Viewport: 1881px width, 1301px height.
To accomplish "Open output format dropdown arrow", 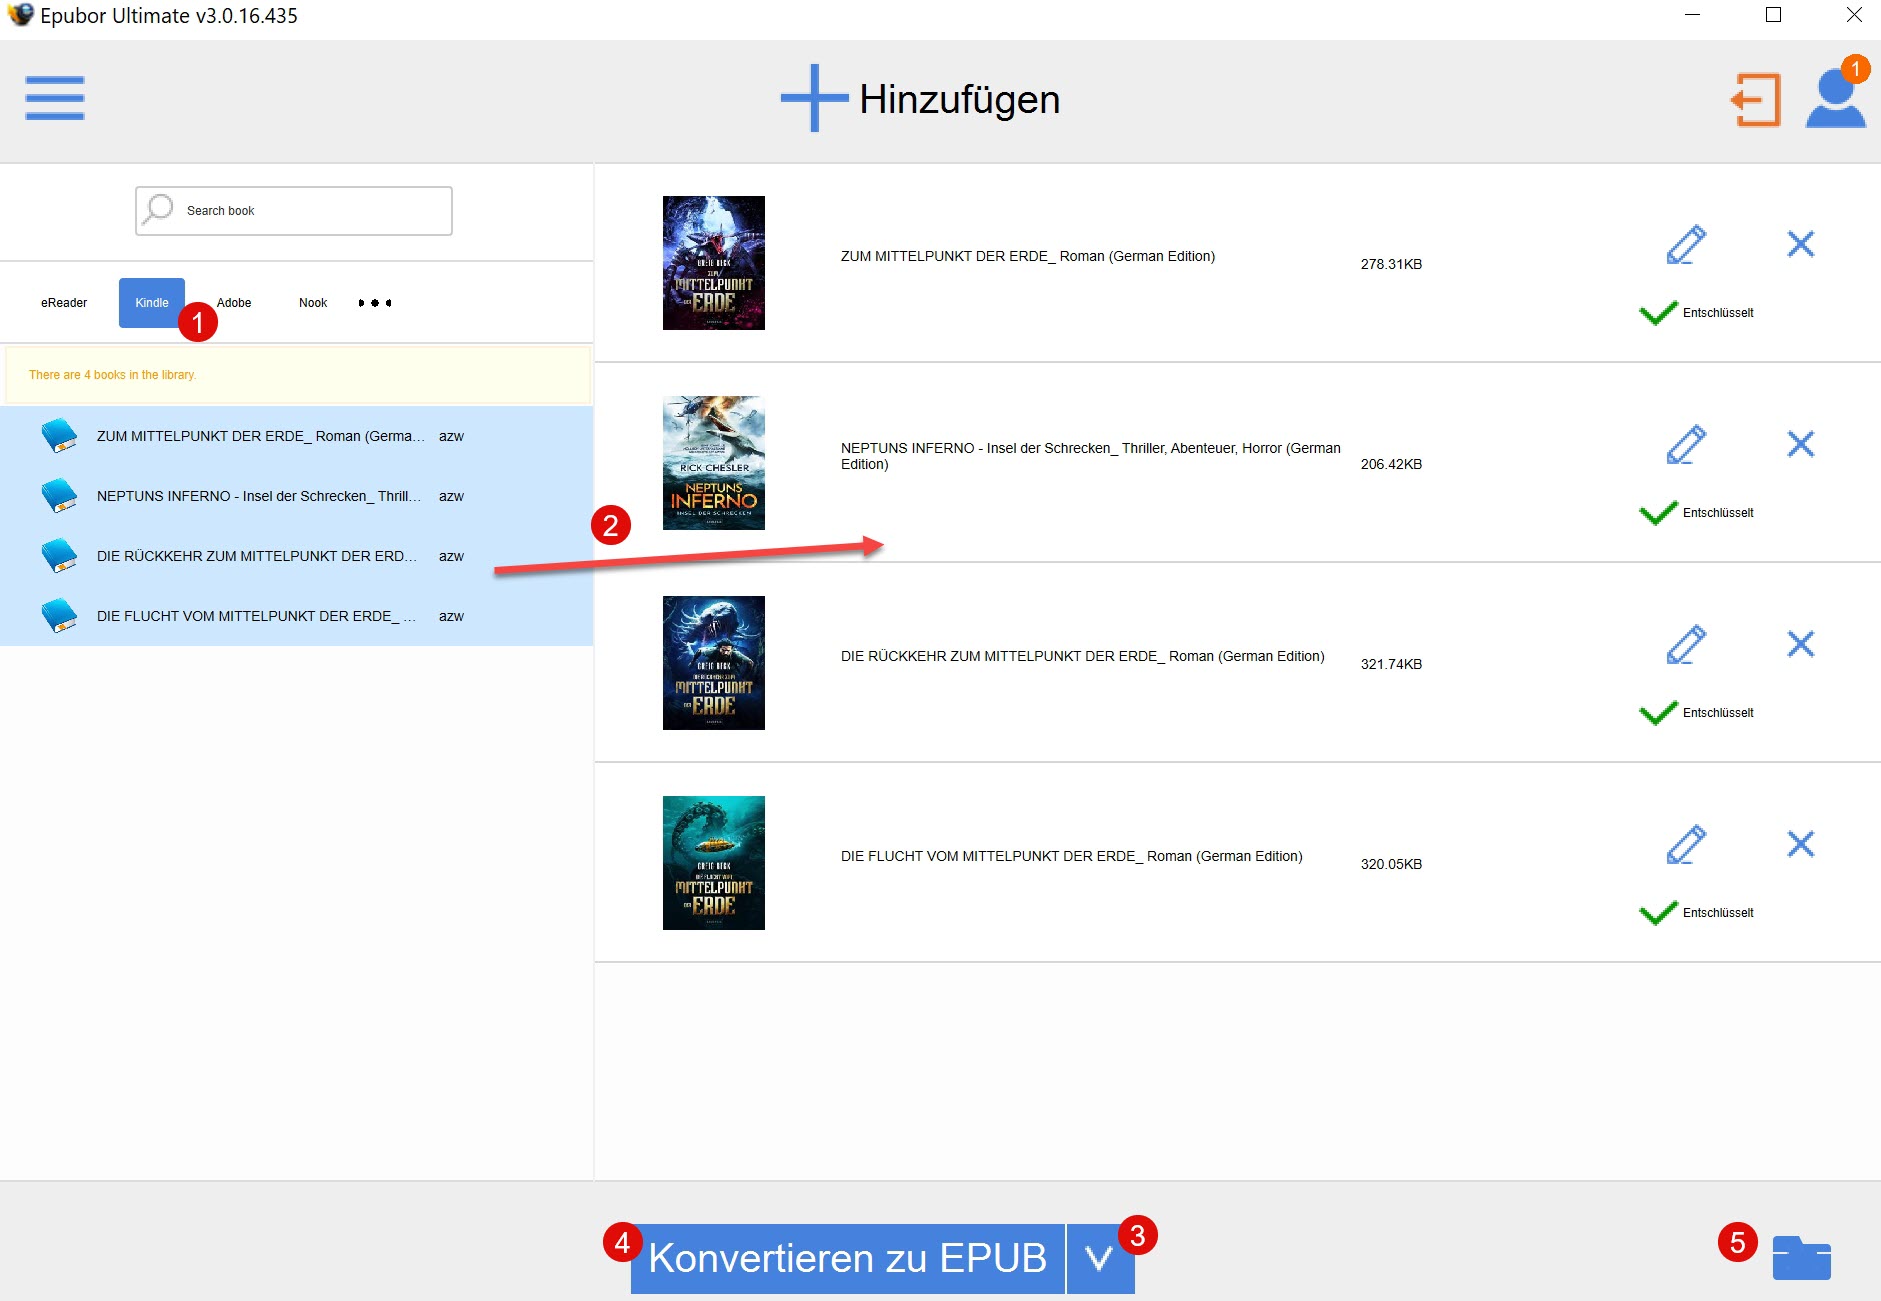I will (x=1100, y=1258).
